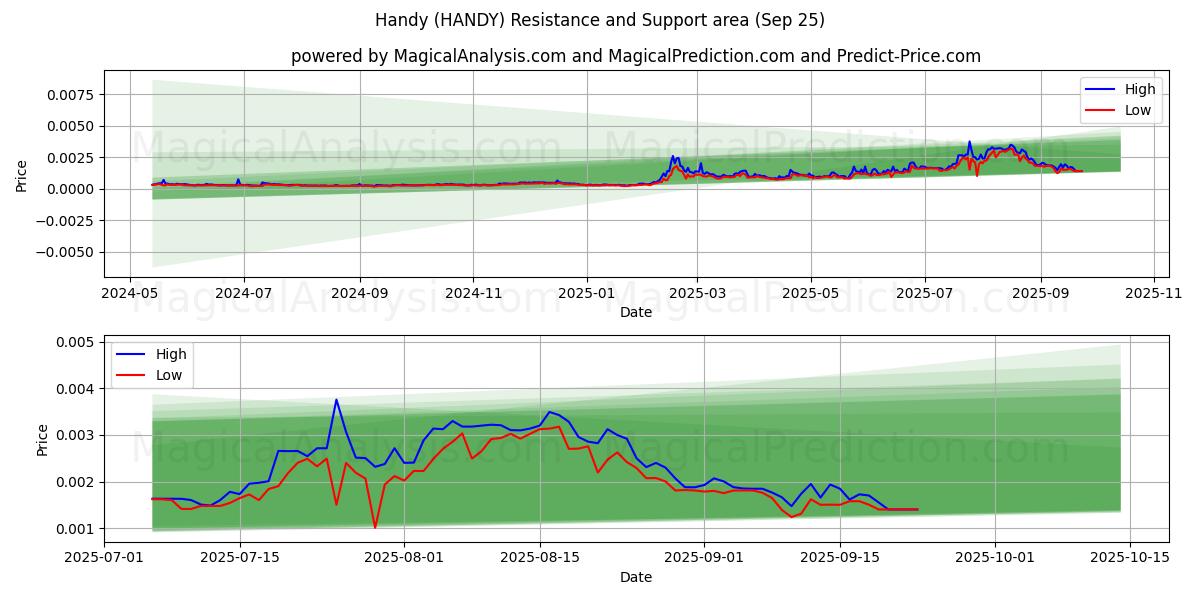Click the bottom chart x-axis label '2025-09-15'
Screen dimensions: 1200x600
840,560
